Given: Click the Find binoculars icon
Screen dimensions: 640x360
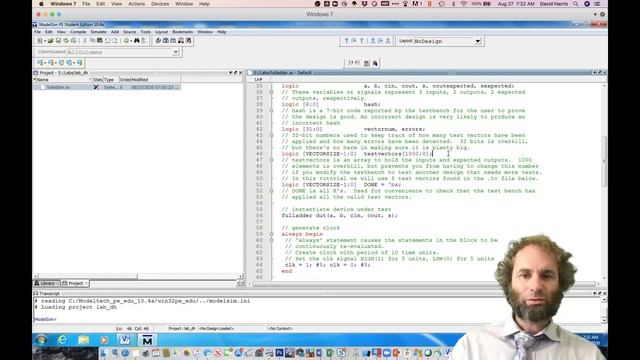Looking at the screenshot, I should pos(137,41).
